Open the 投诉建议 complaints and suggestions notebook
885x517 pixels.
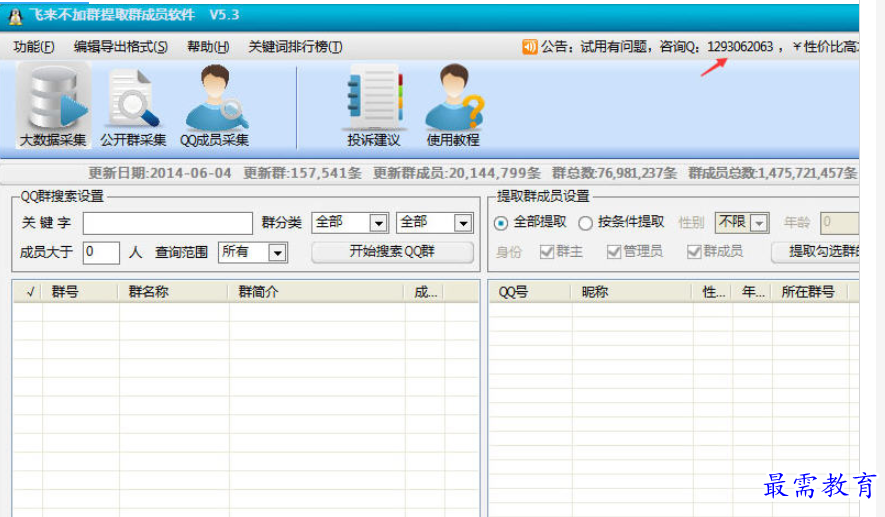coord(374,107)
